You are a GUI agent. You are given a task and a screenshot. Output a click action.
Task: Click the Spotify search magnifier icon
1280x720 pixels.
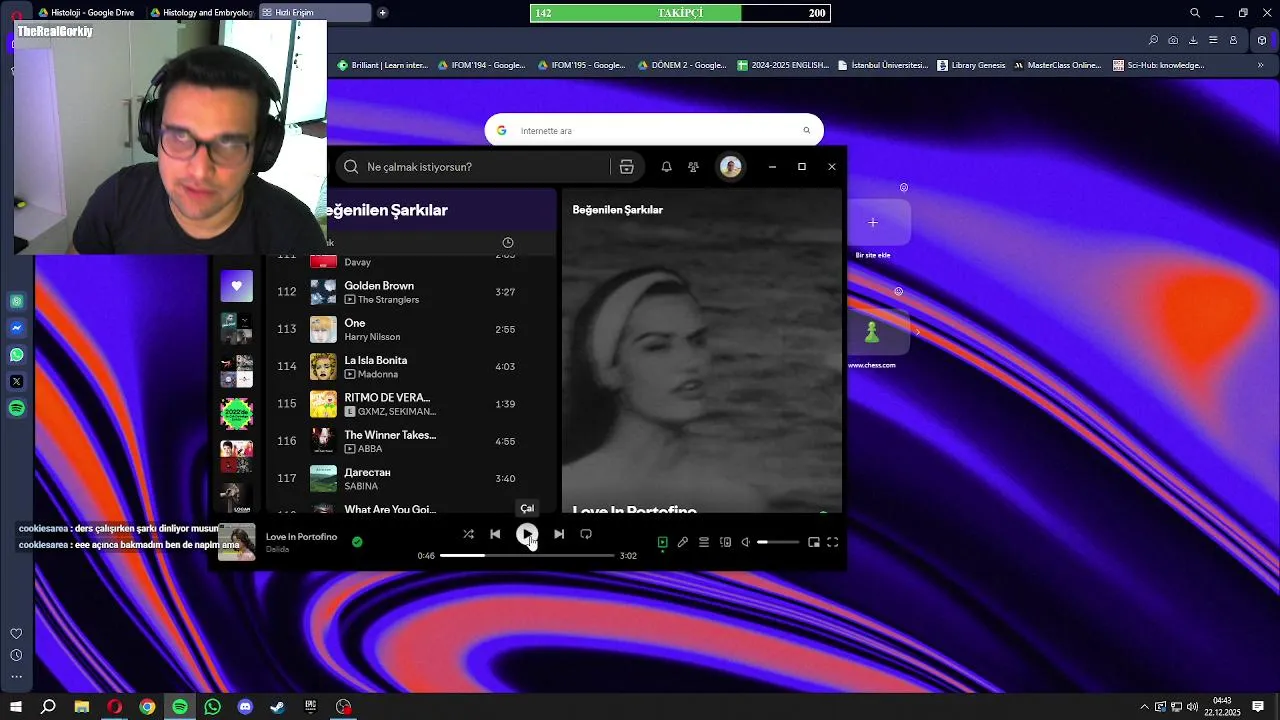pos(351,167)
